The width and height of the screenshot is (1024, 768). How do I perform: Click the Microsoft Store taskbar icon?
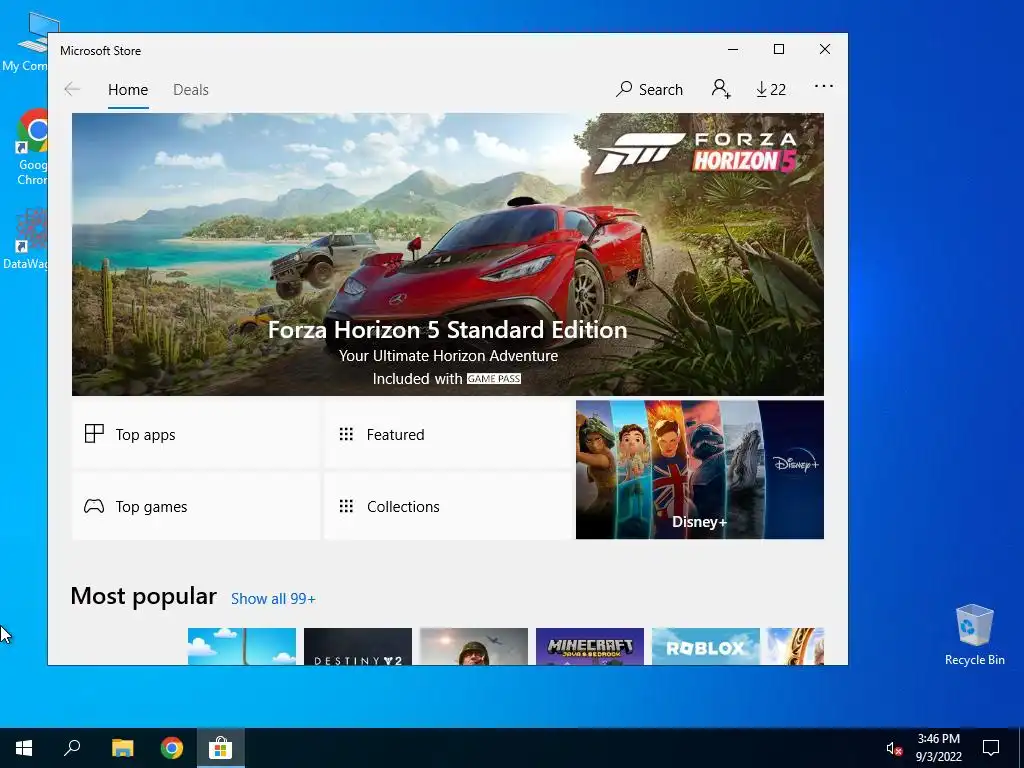[x=221, y=748]
